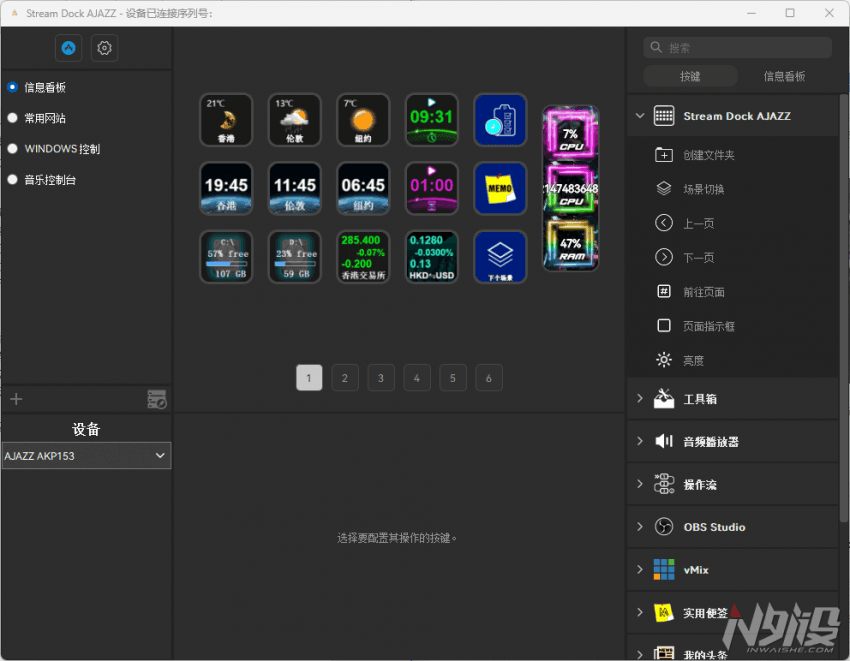Click the 19:45 香港 world time key

[226, 188]
